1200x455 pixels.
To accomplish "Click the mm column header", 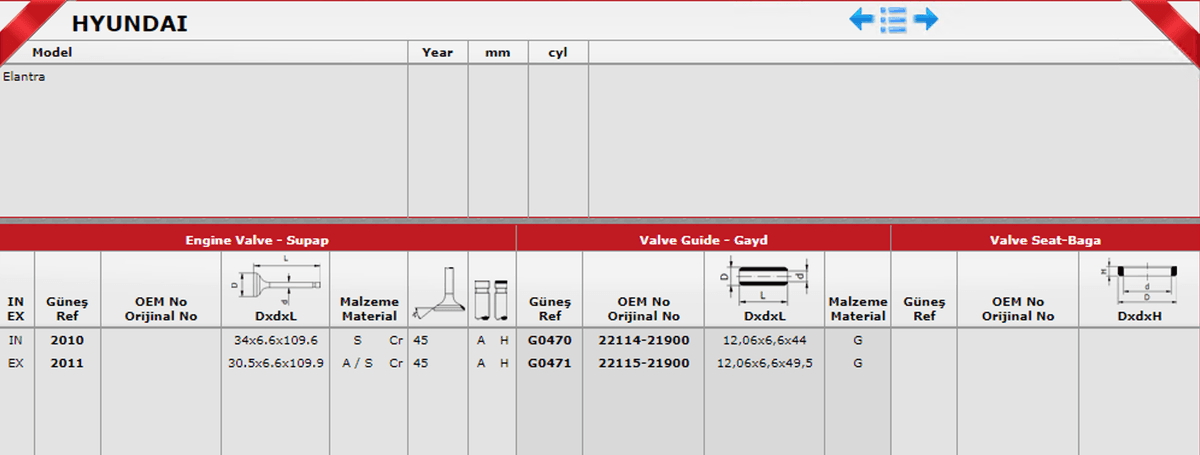I will click(x=497, y=52).
